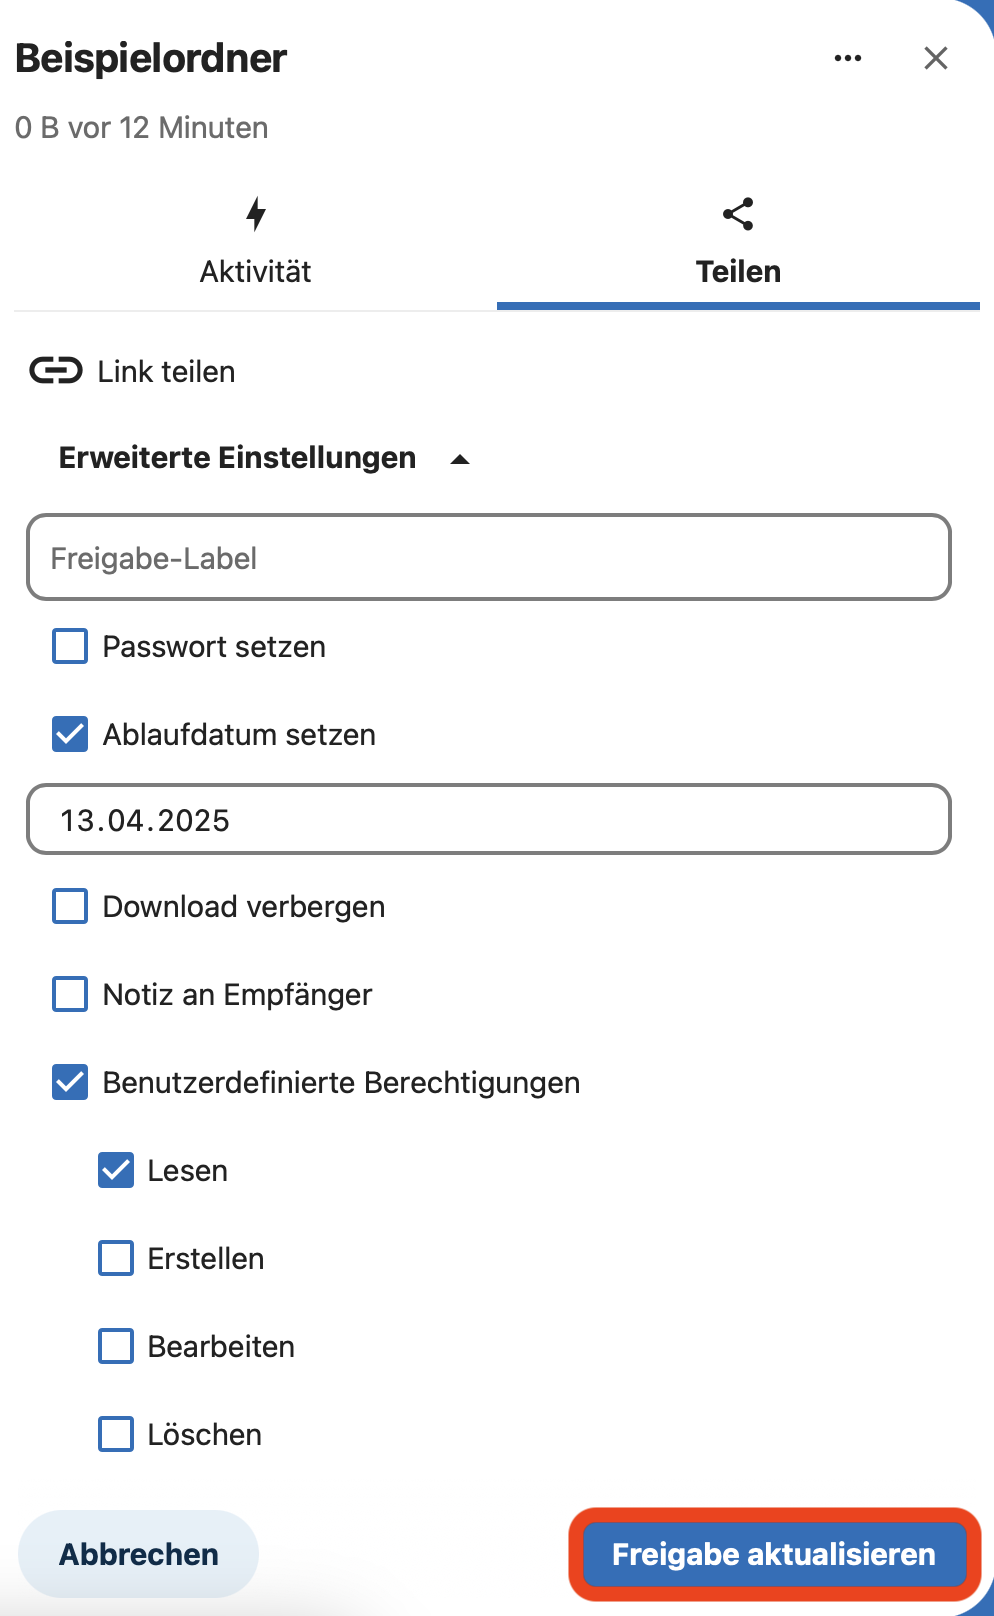This screenshot has height=1616, width=994.
Task: Open the three-dots more actions menu
Action: point(847,58)
